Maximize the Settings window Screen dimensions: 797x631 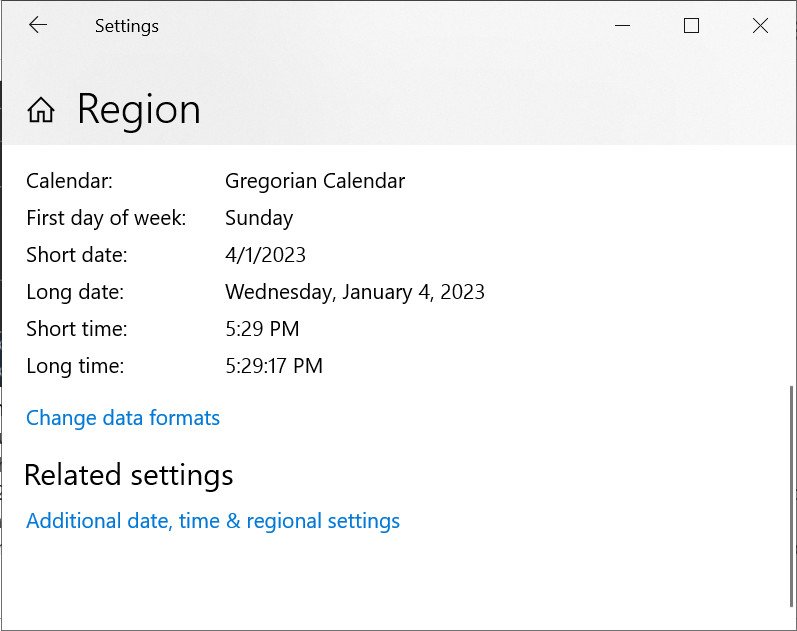pyautogui.click(x=691, y=26)
